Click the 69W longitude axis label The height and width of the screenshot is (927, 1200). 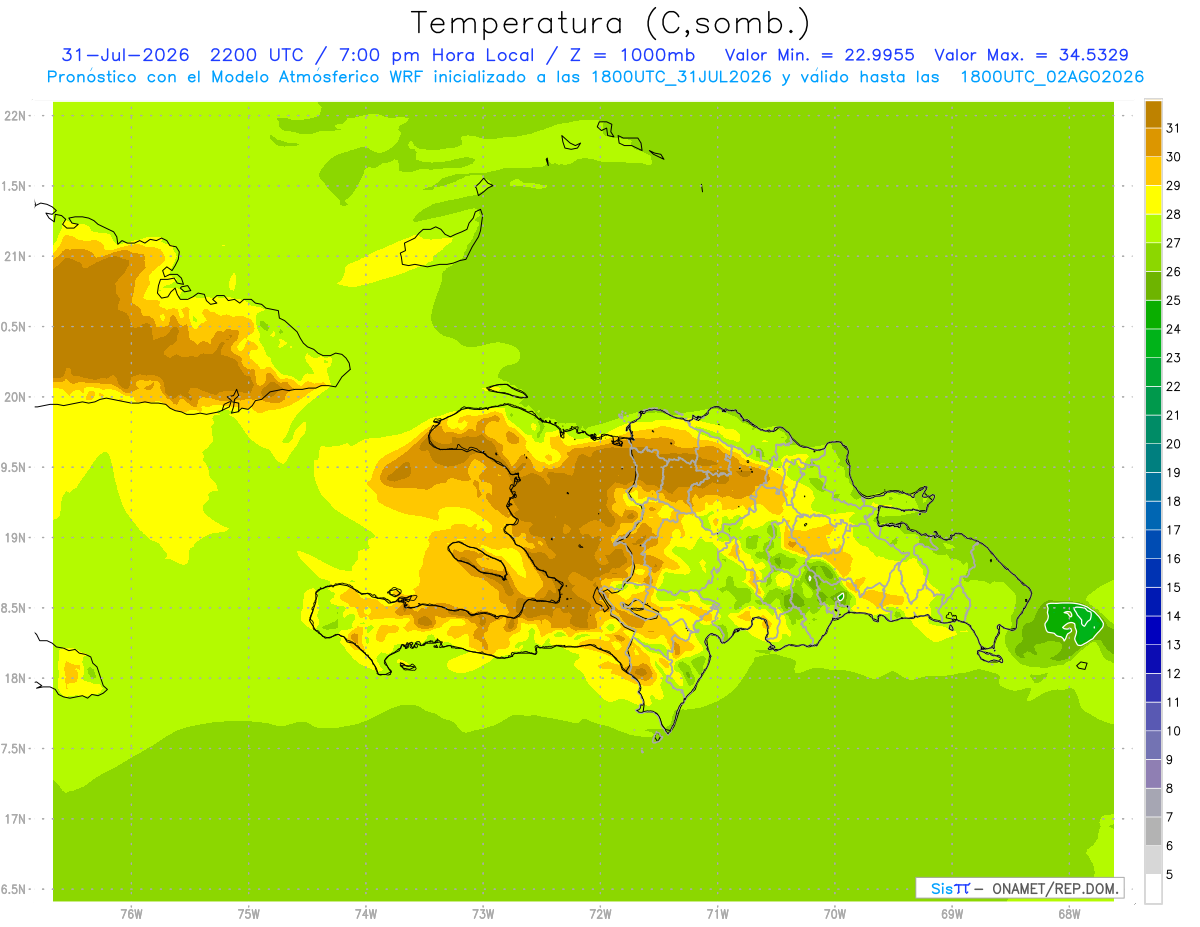(952, 914)
